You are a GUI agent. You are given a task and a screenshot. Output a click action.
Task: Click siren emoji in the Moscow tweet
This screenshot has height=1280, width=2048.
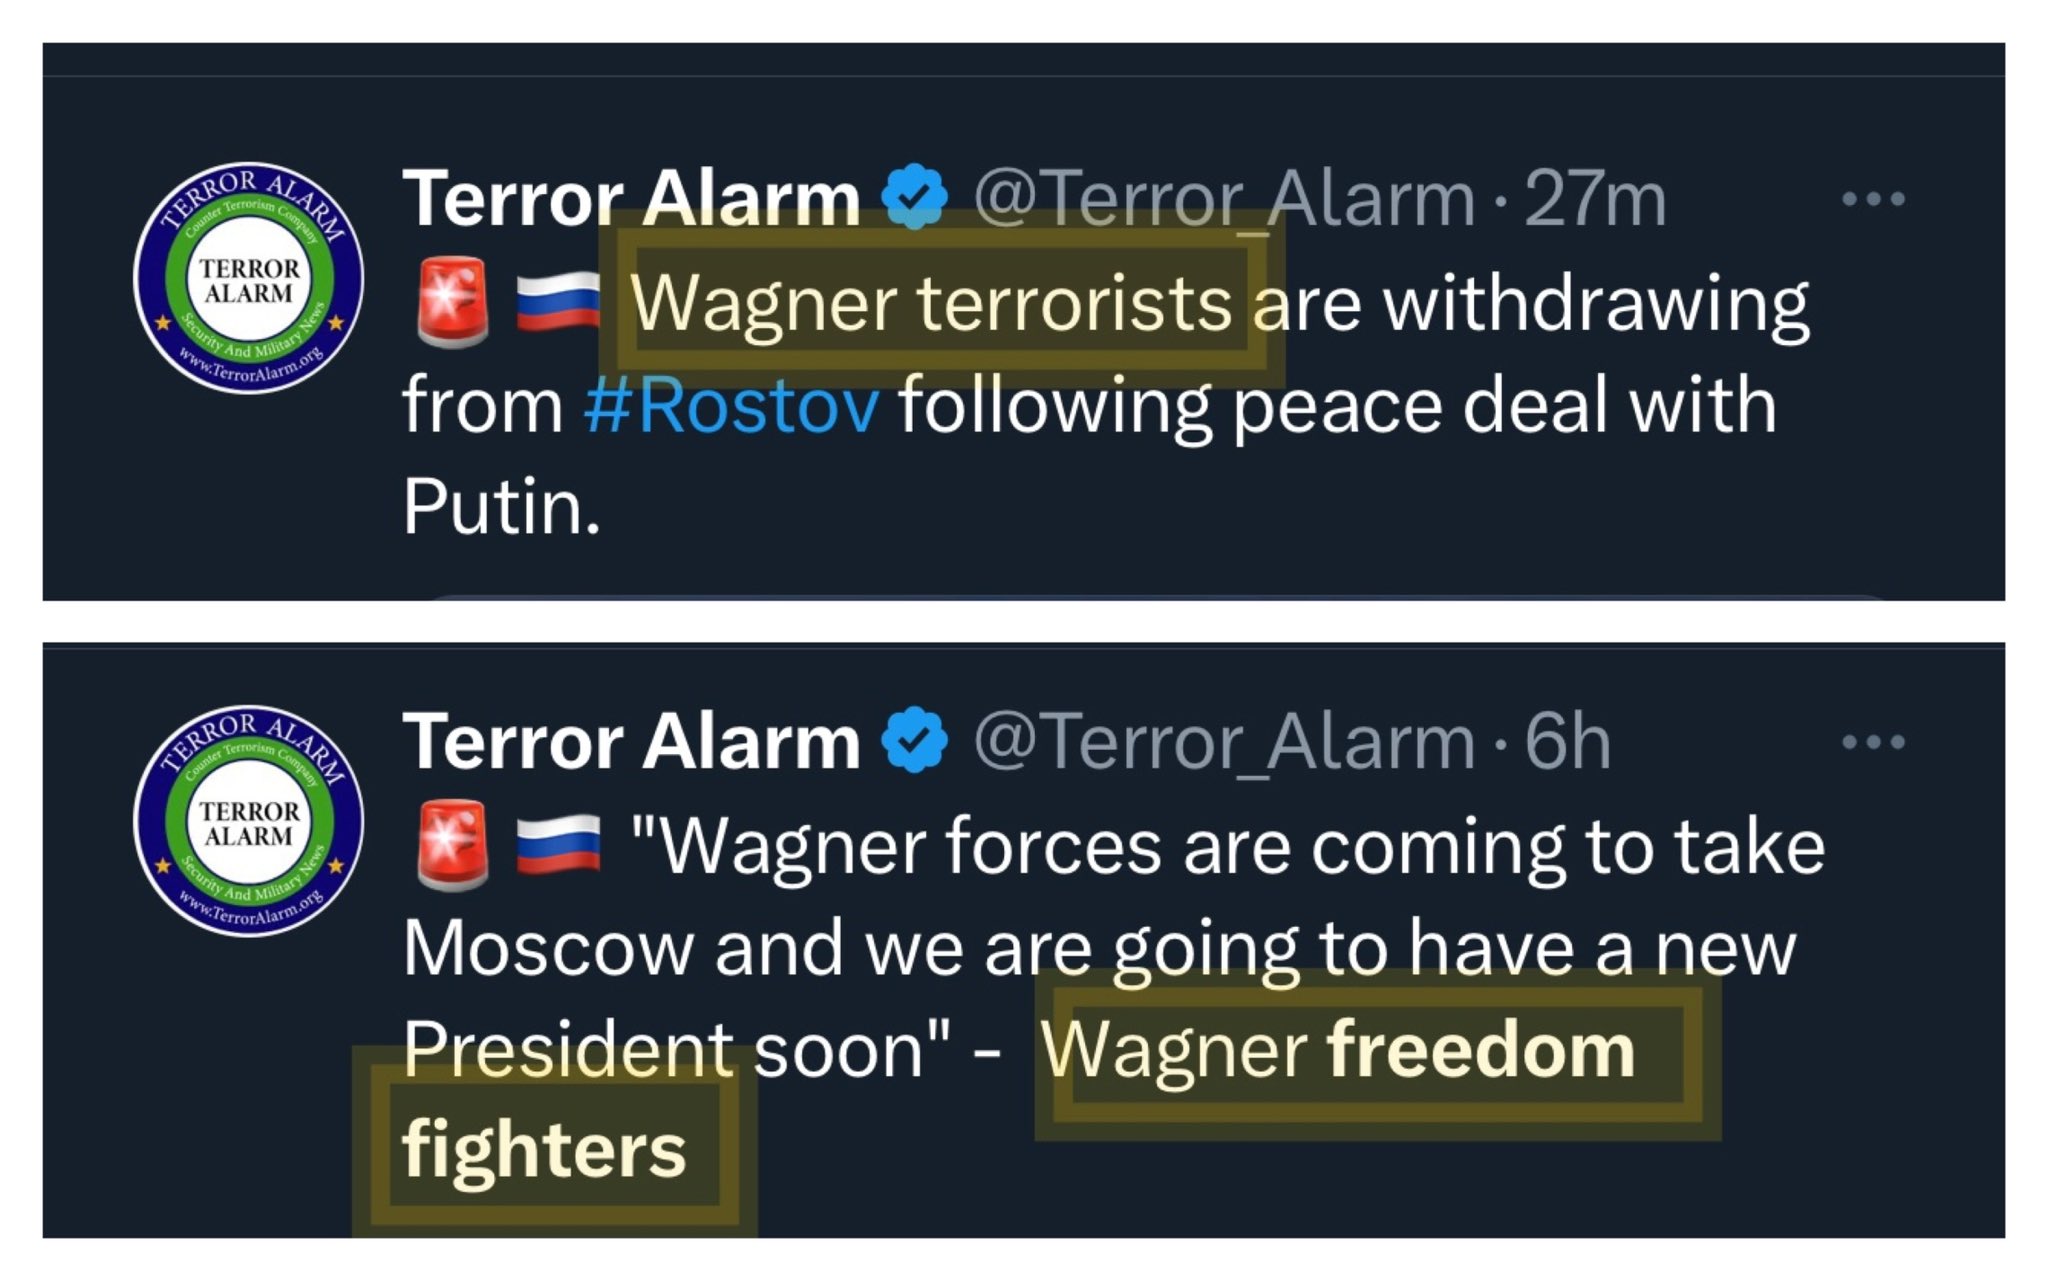click(452, 845)
